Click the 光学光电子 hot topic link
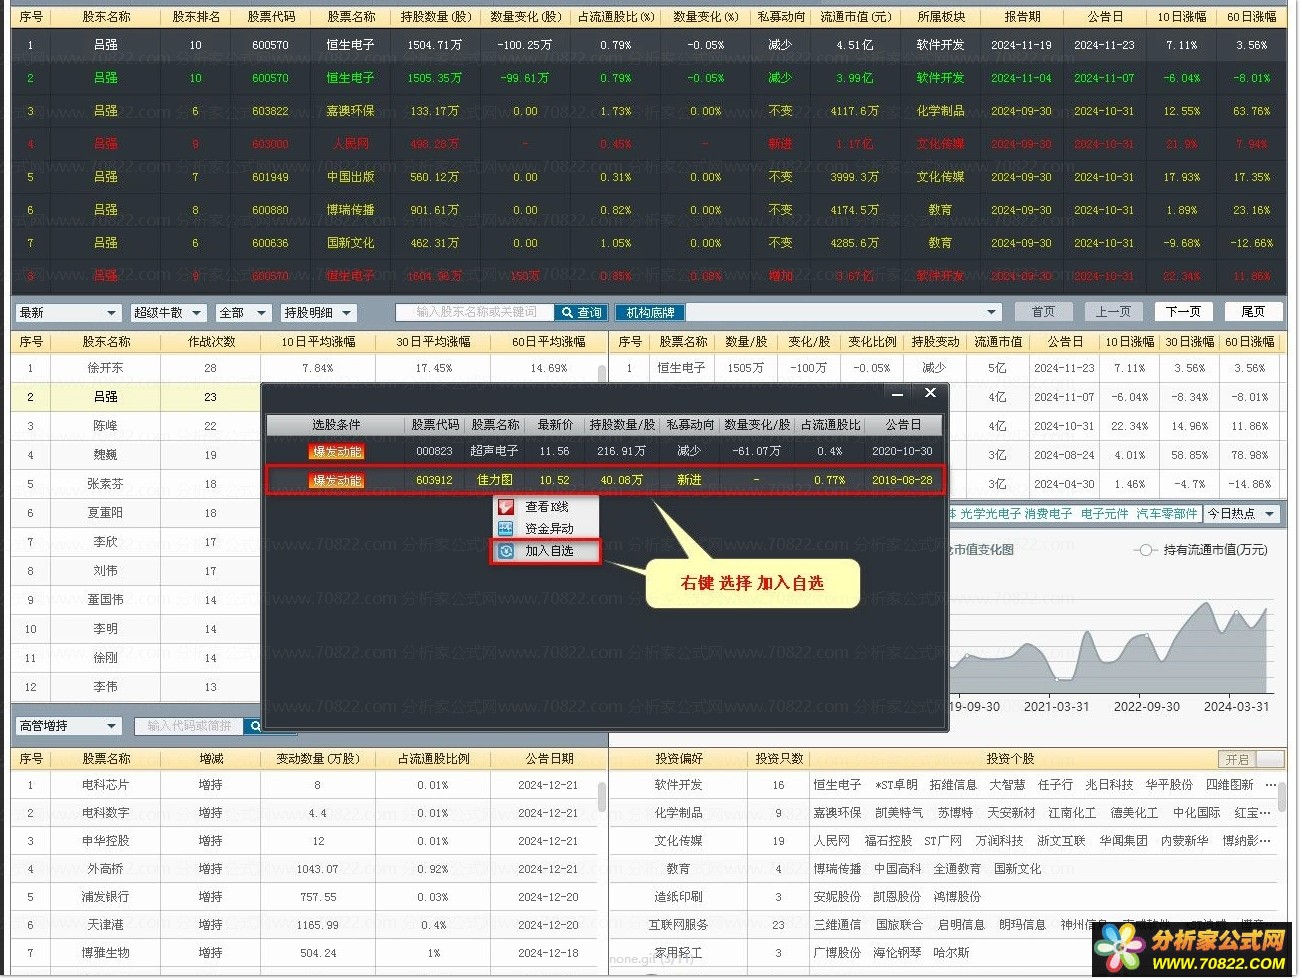Viewport: 1302px width, 980px height. (989, 514)
